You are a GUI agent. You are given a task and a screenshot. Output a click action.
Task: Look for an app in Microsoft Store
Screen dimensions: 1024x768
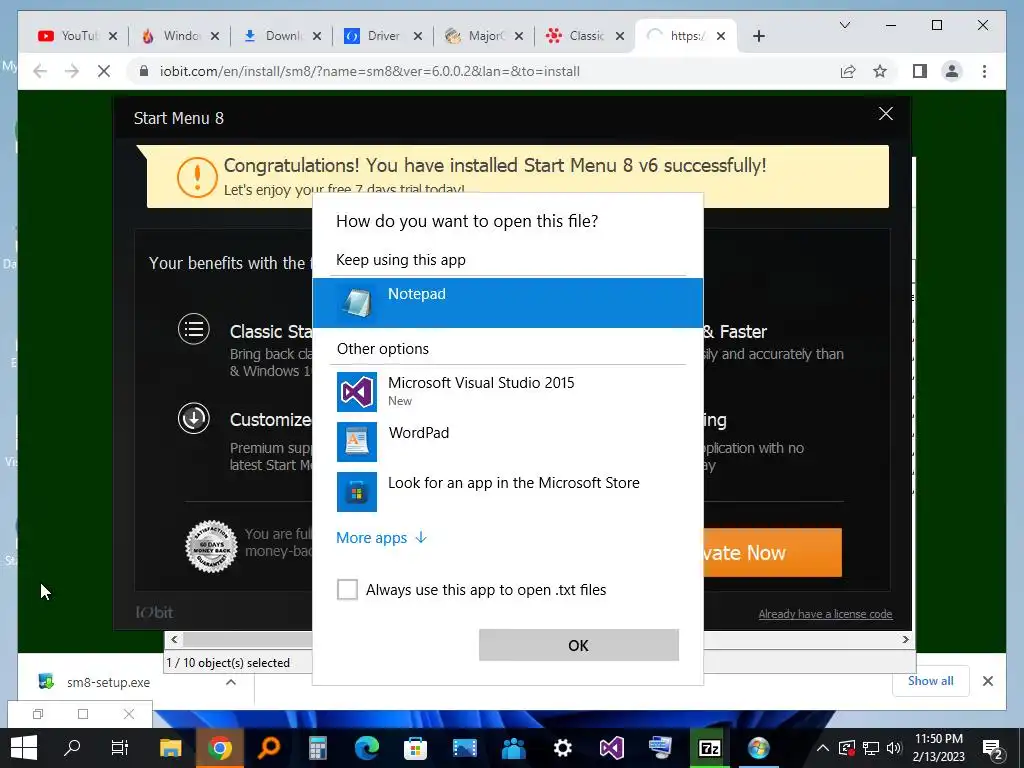coord(507,492)
